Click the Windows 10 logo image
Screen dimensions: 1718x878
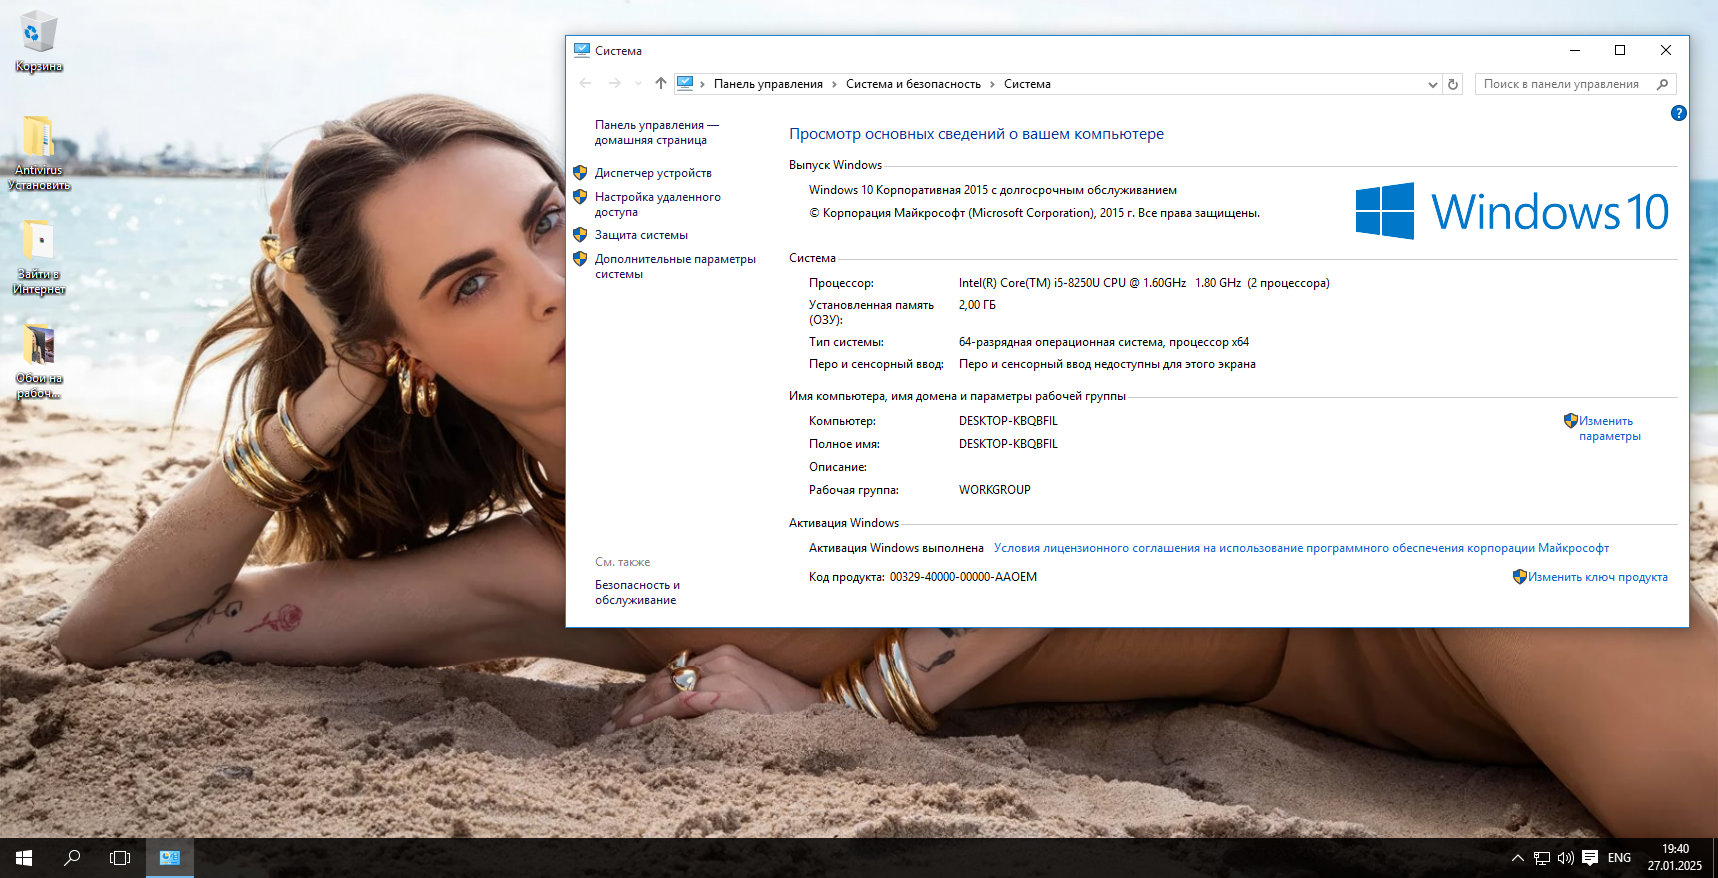[1512, 211]
